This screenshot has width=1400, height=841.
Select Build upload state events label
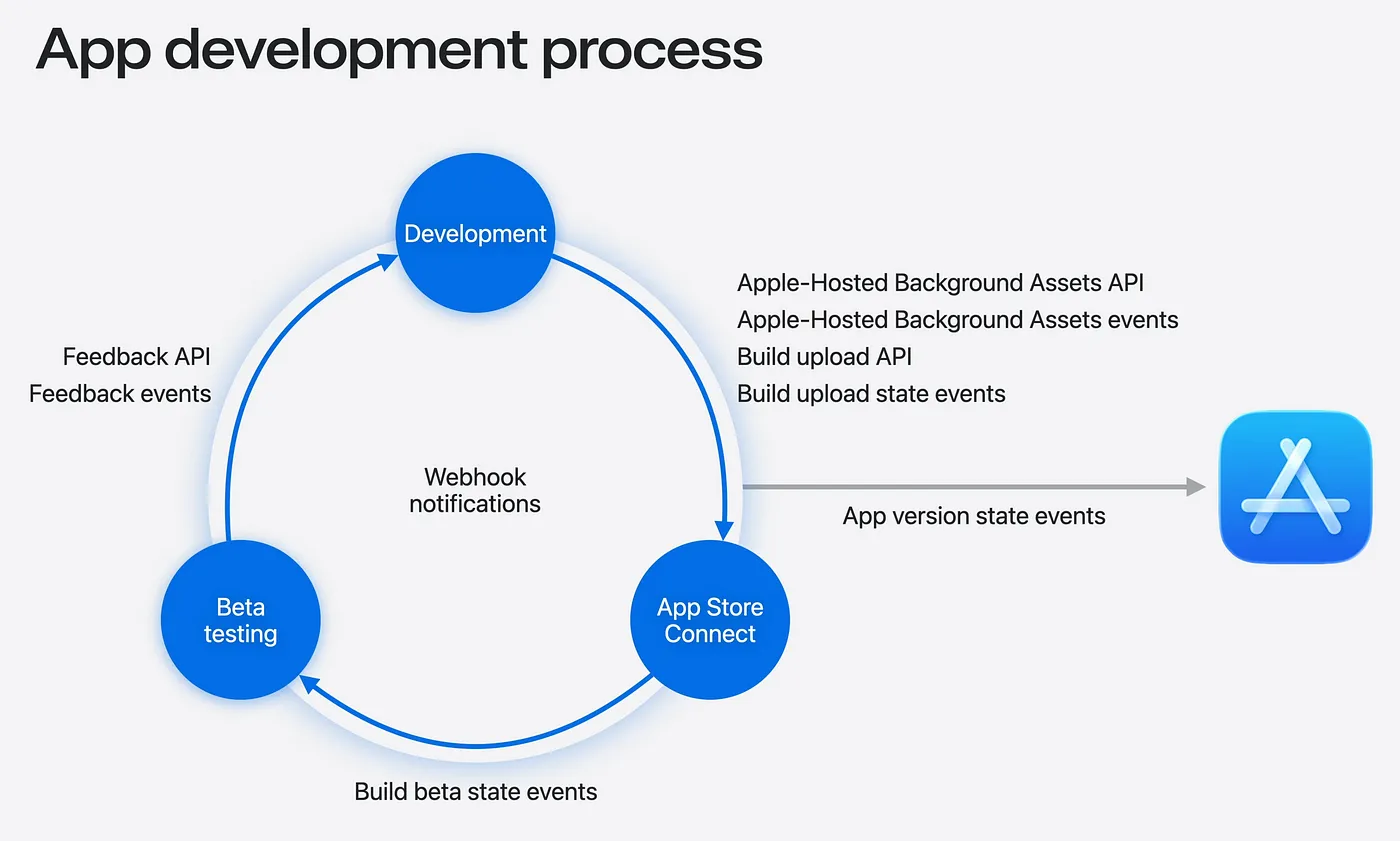click(x=871, y=394)
